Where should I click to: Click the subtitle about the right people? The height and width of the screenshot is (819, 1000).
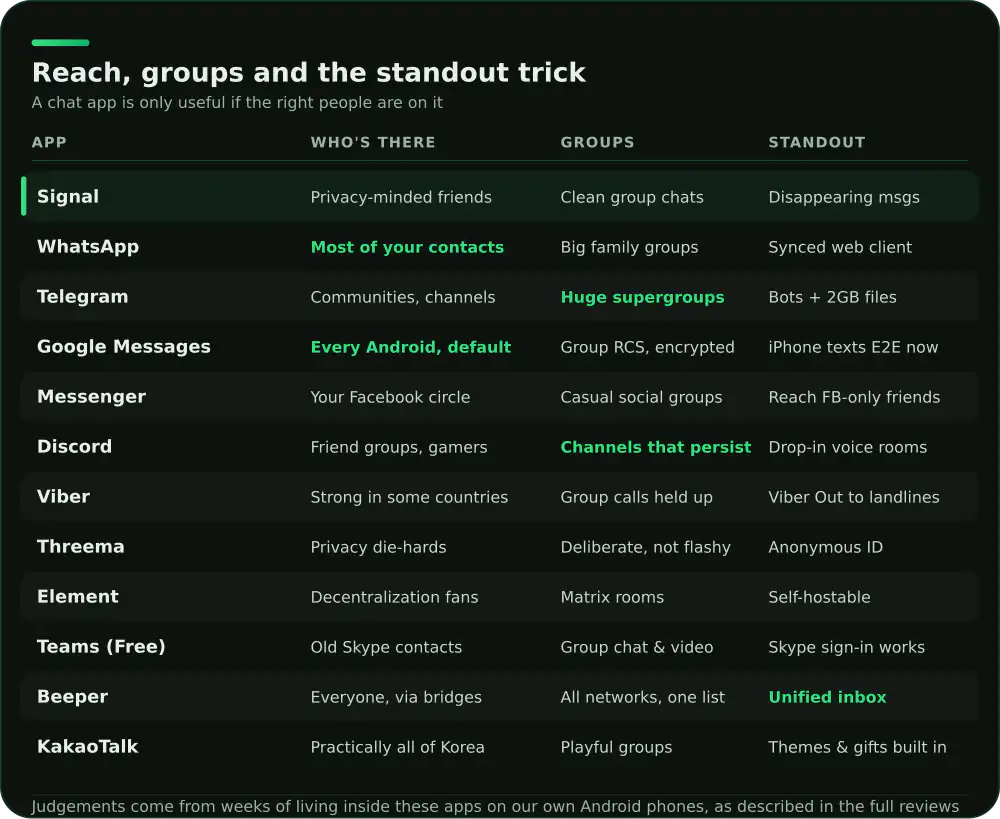237,103
